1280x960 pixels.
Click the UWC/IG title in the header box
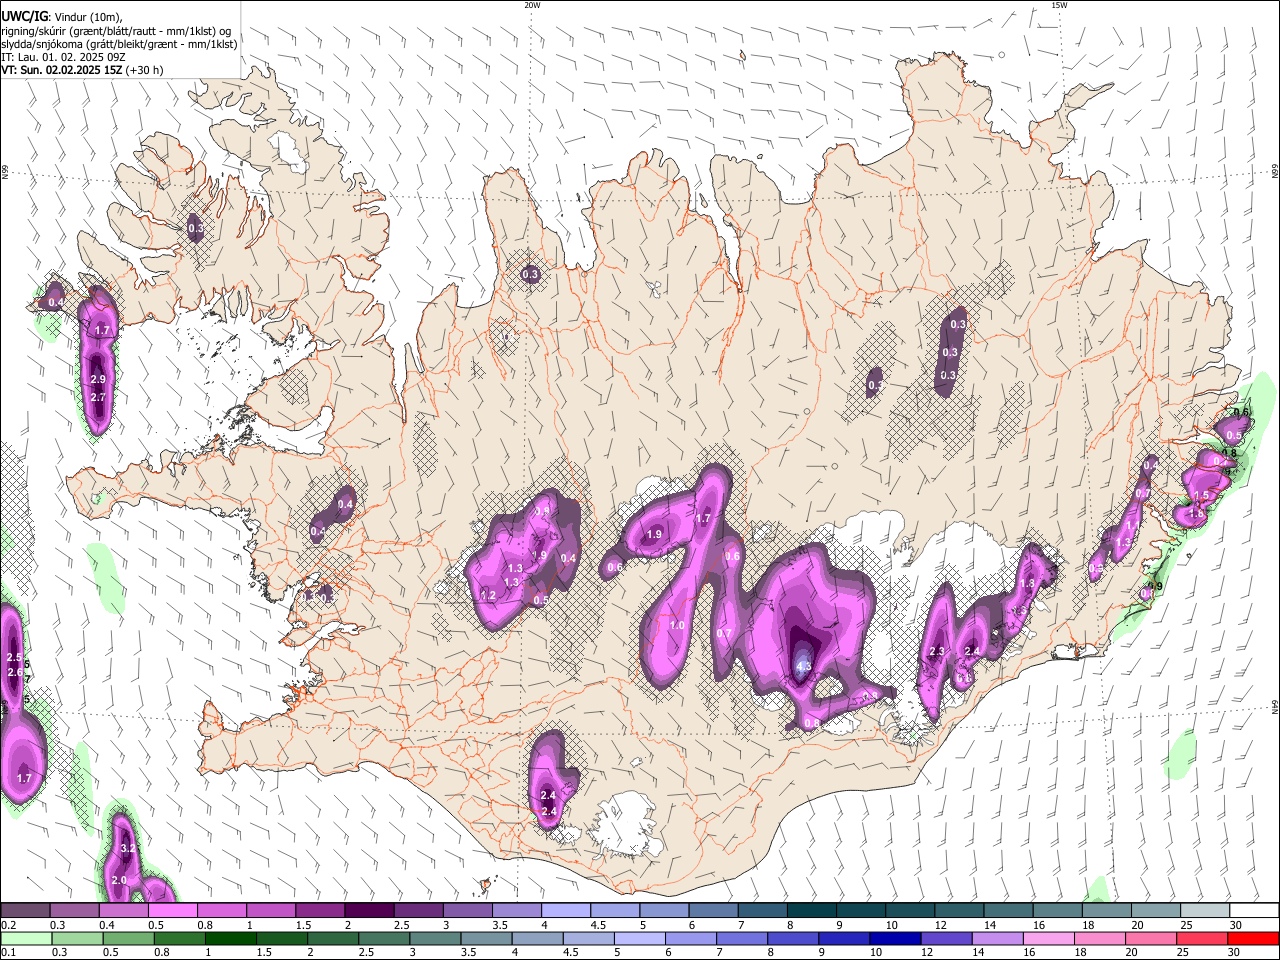[24, 16]
